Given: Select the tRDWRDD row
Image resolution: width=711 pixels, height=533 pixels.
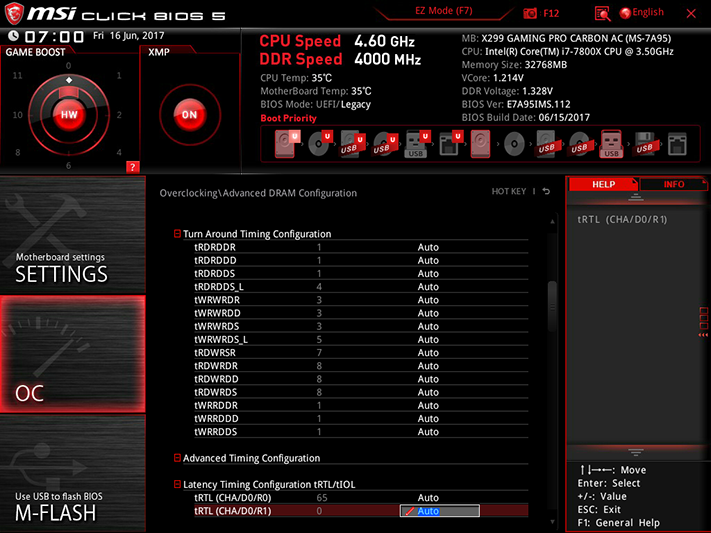Looking at the screenshot, I should [361, 379].
